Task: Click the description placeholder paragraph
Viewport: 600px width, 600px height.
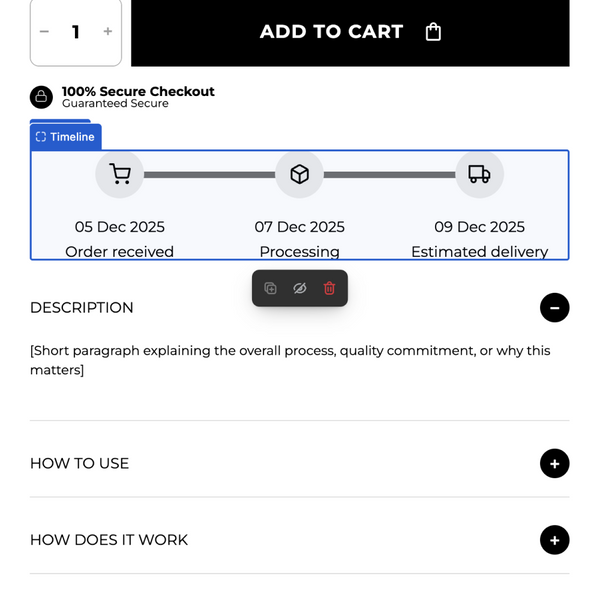Action: click(x=290, y=360)
